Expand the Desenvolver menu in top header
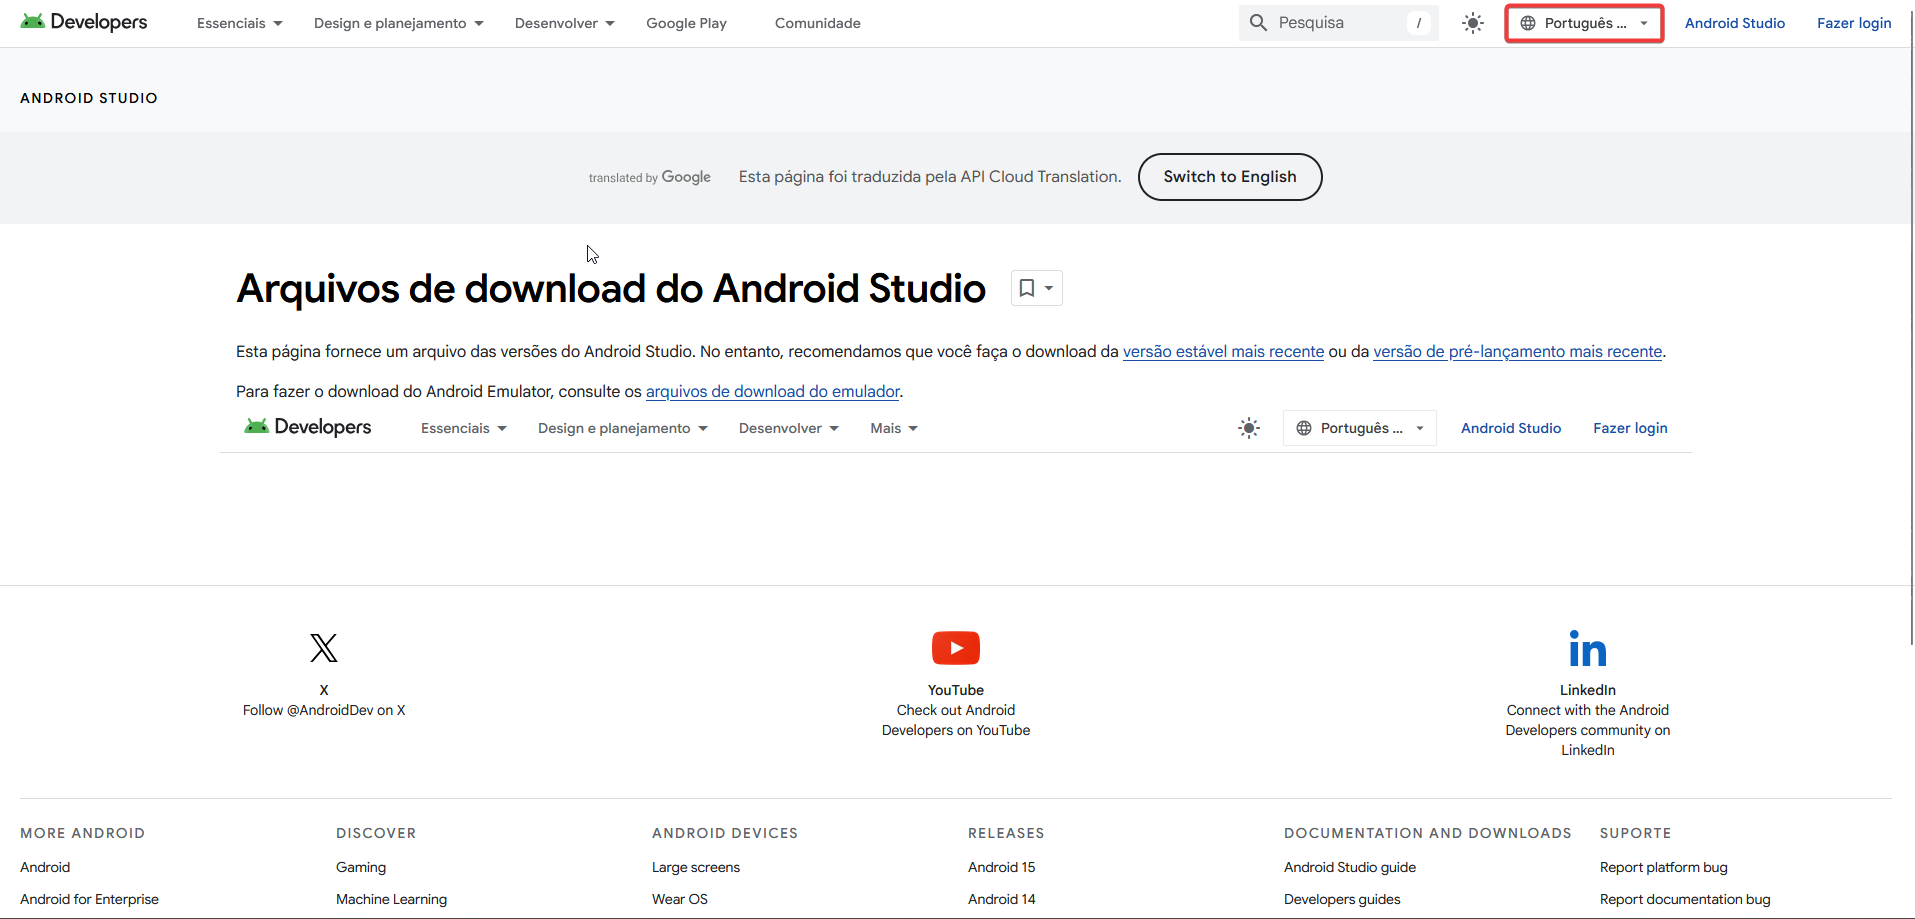The width and height of the screenshot is (1915, 919). pyautogui.click(x=565, y=23)
